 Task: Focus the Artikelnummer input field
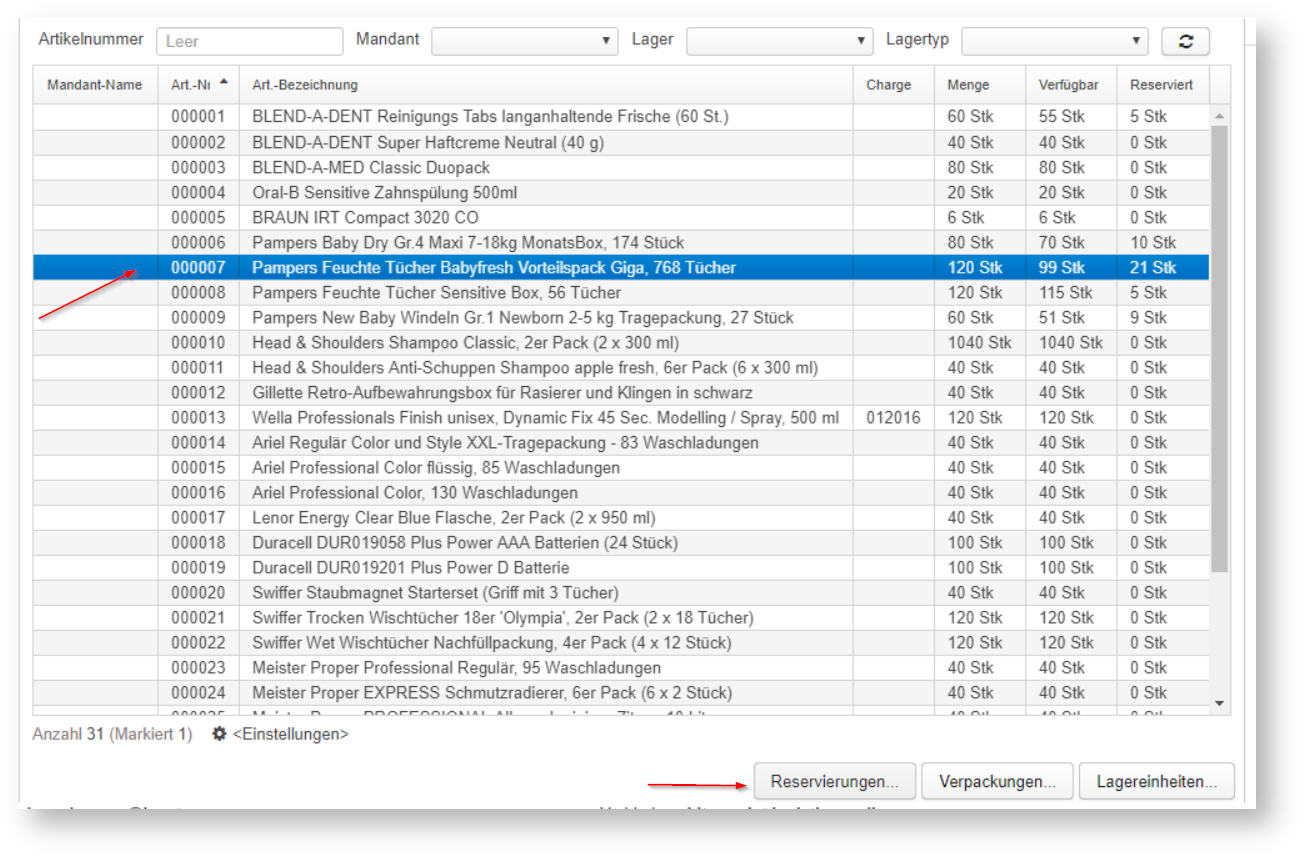[x=250, y=41]
